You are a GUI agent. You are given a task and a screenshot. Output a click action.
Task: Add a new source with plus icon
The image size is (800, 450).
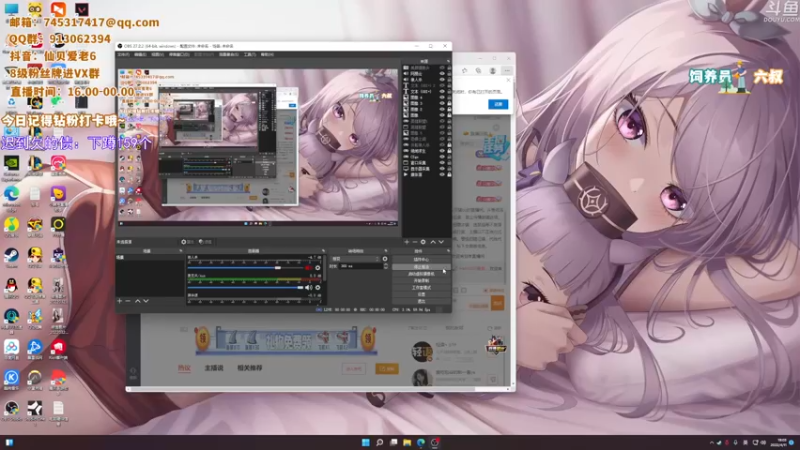click(x=407, y=242)
